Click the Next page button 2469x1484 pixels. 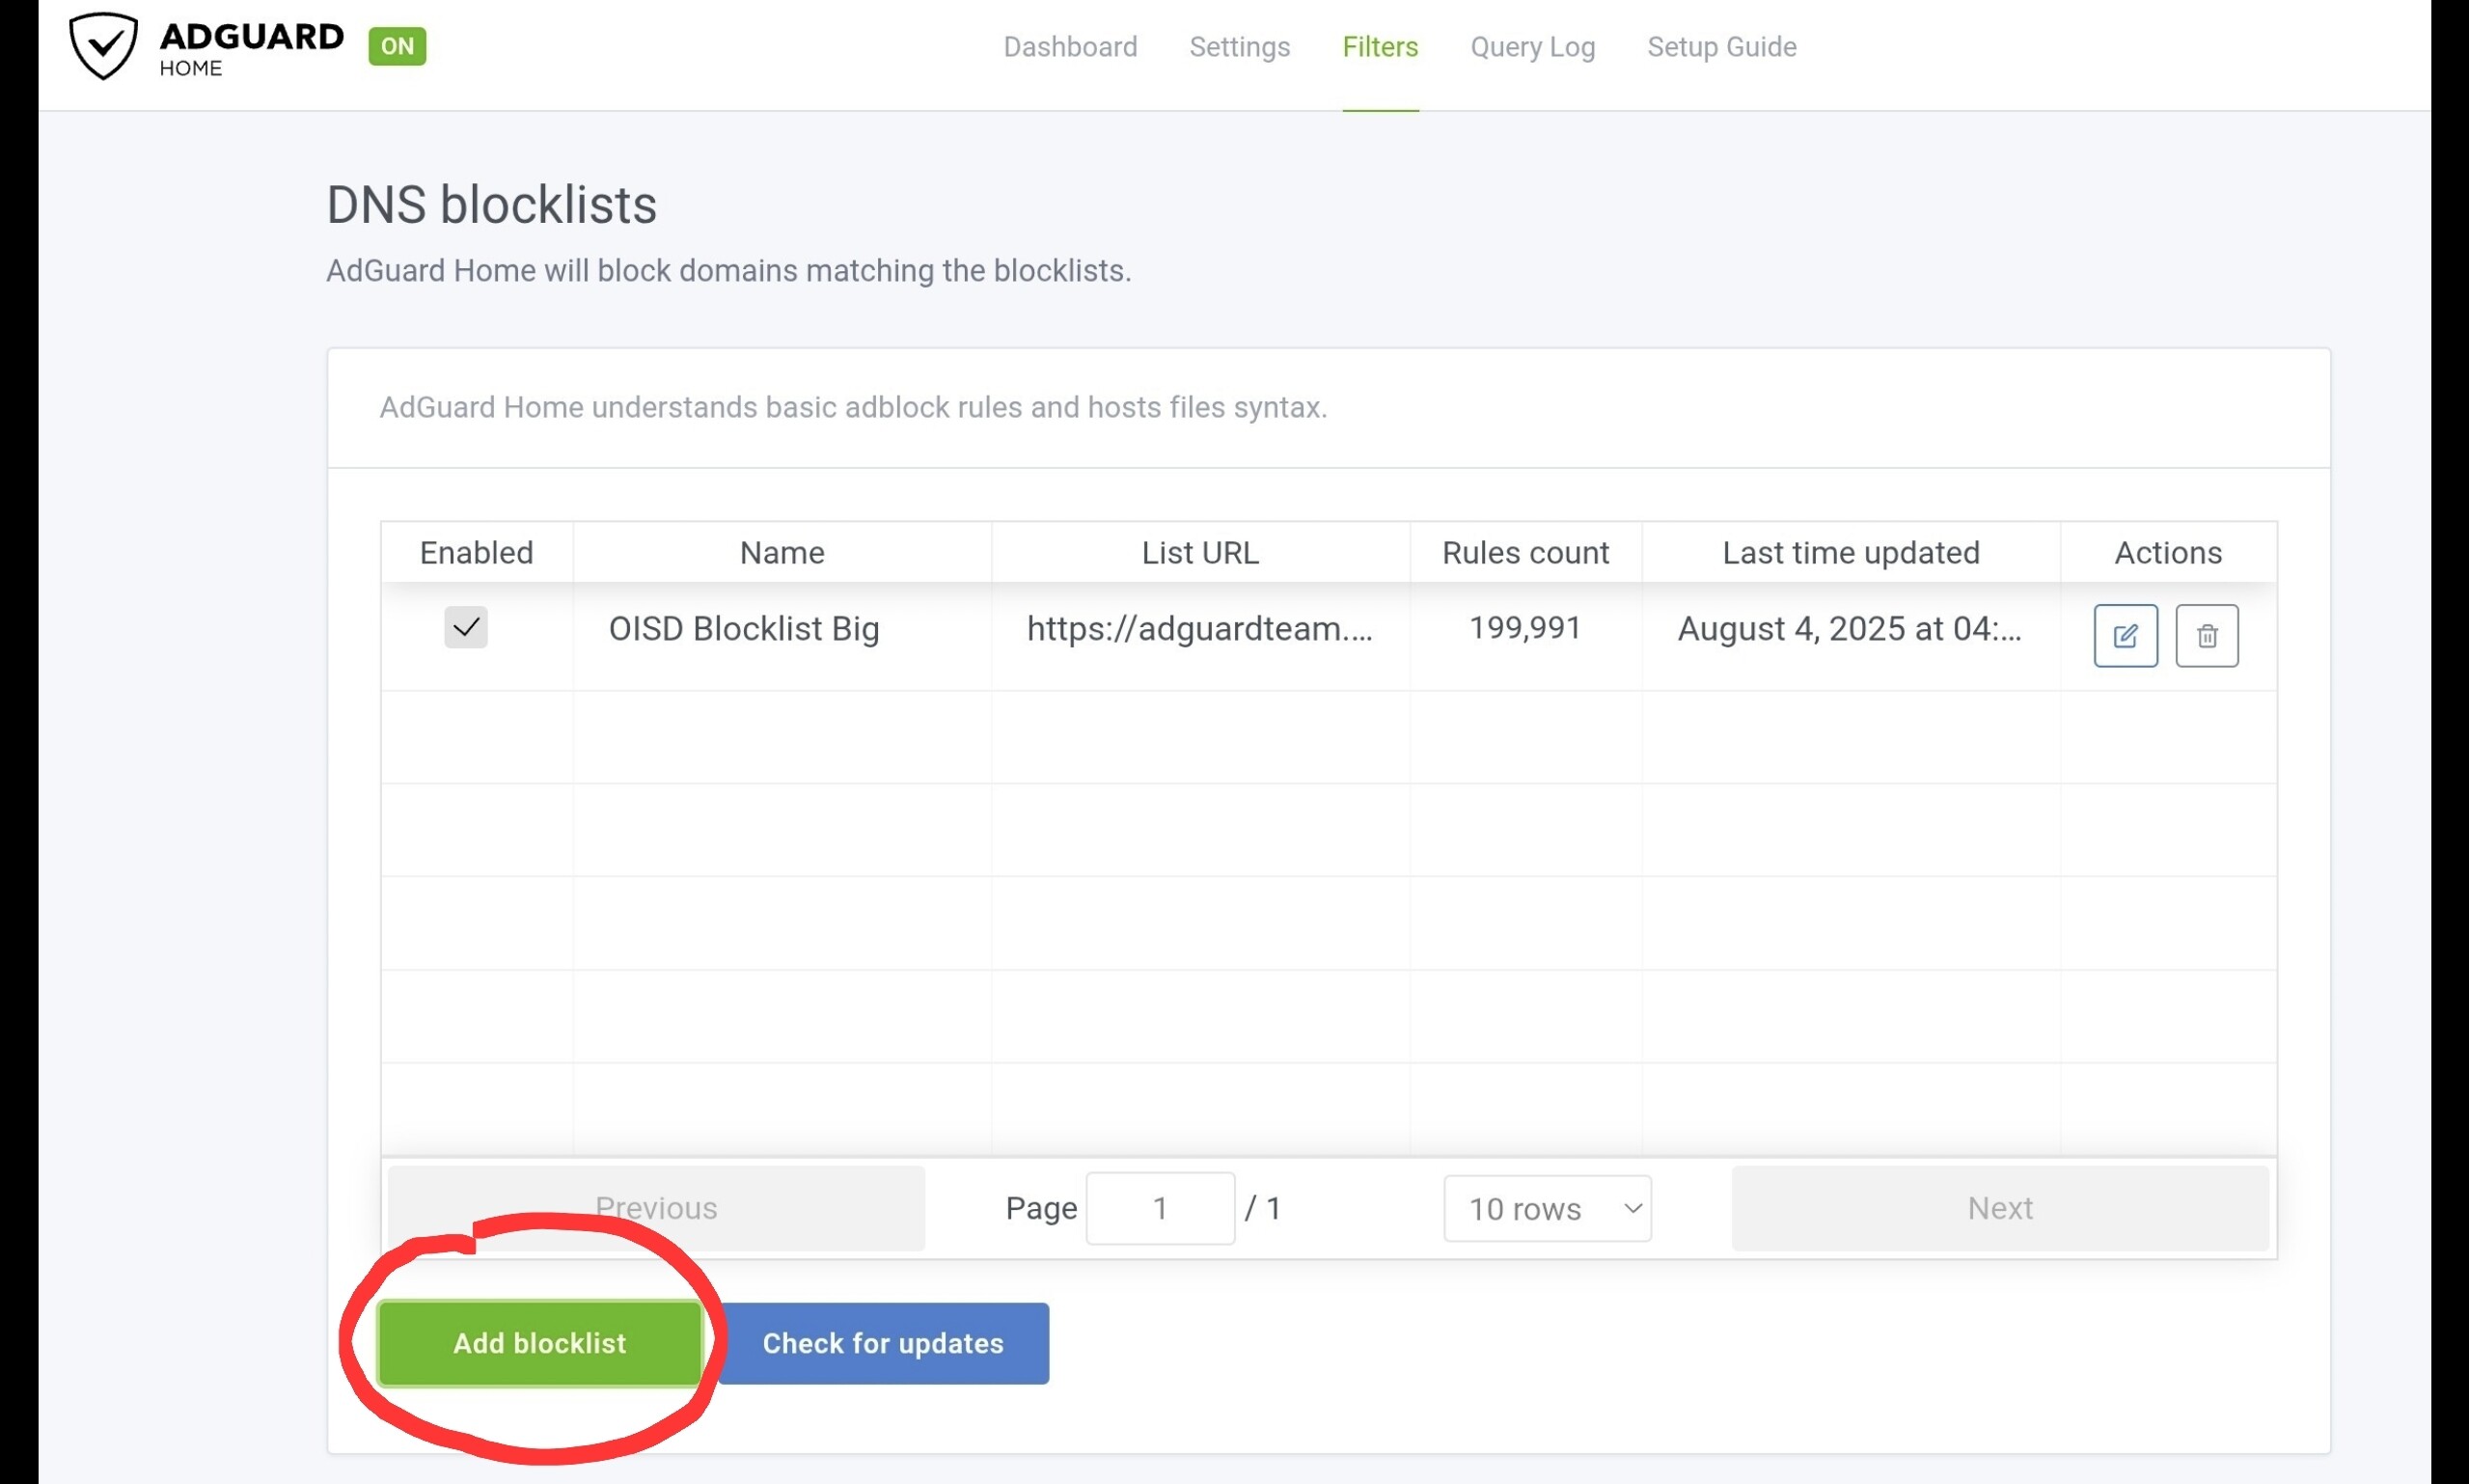(x=1999, y=1208)
